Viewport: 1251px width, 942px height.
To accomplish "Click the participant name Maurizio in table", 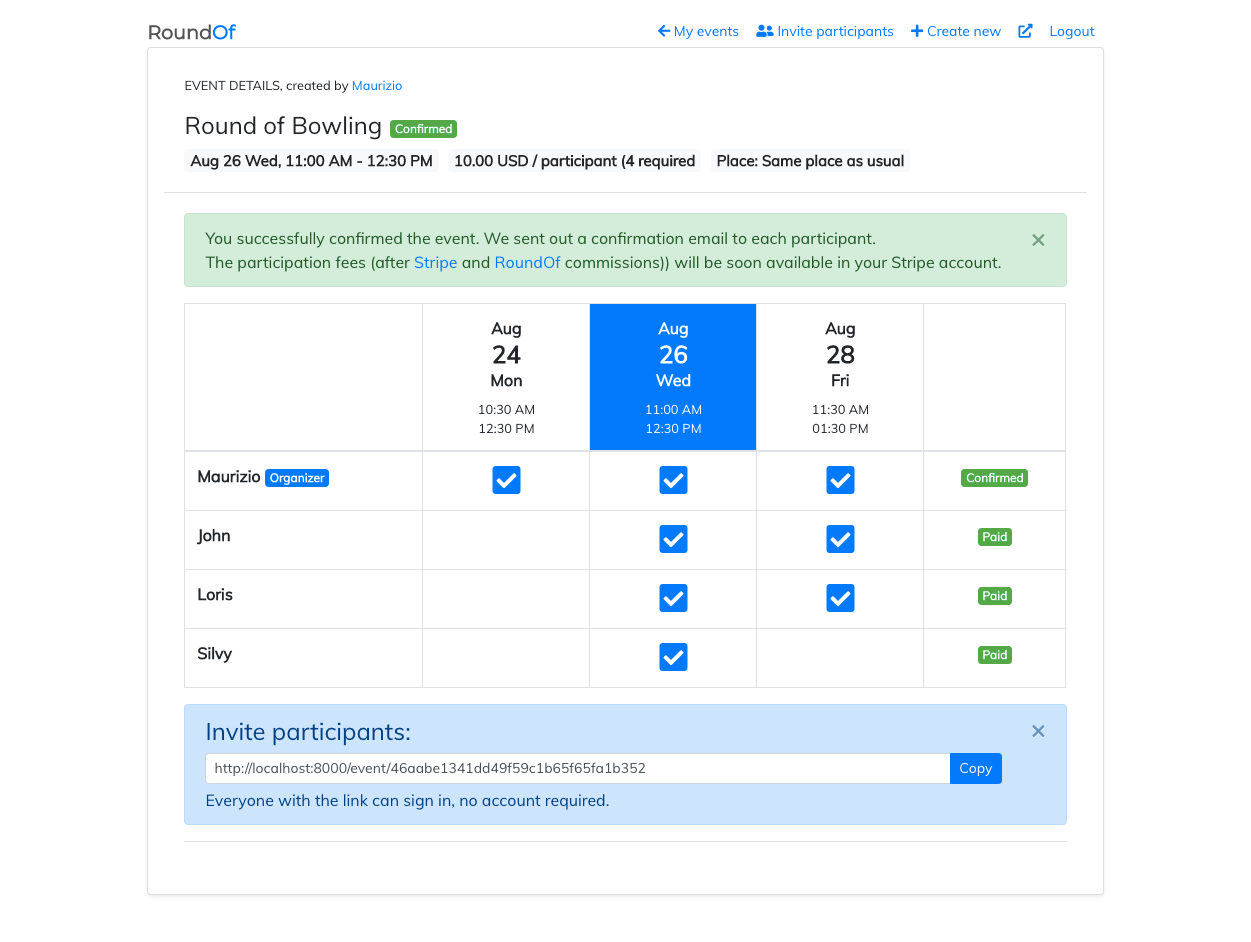I will [229, 477].
